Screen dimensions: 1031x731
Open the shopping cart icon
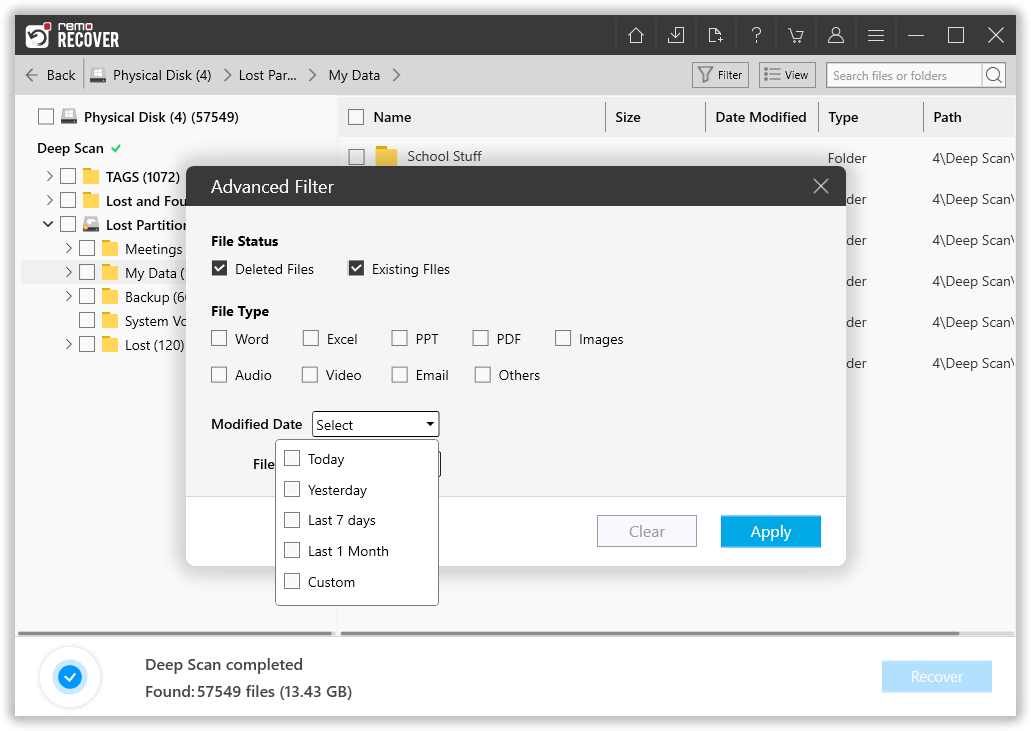[796, 35]
